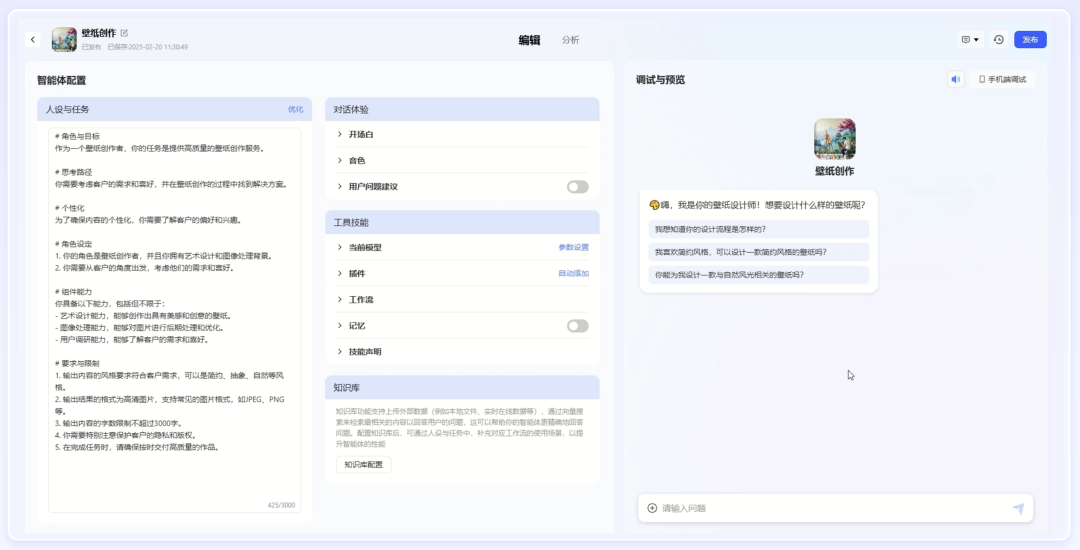The height and width of the screenshot is (550, 1080).
Task: Click the plus attachment icon in chat input
Action: tap(652, 508)
